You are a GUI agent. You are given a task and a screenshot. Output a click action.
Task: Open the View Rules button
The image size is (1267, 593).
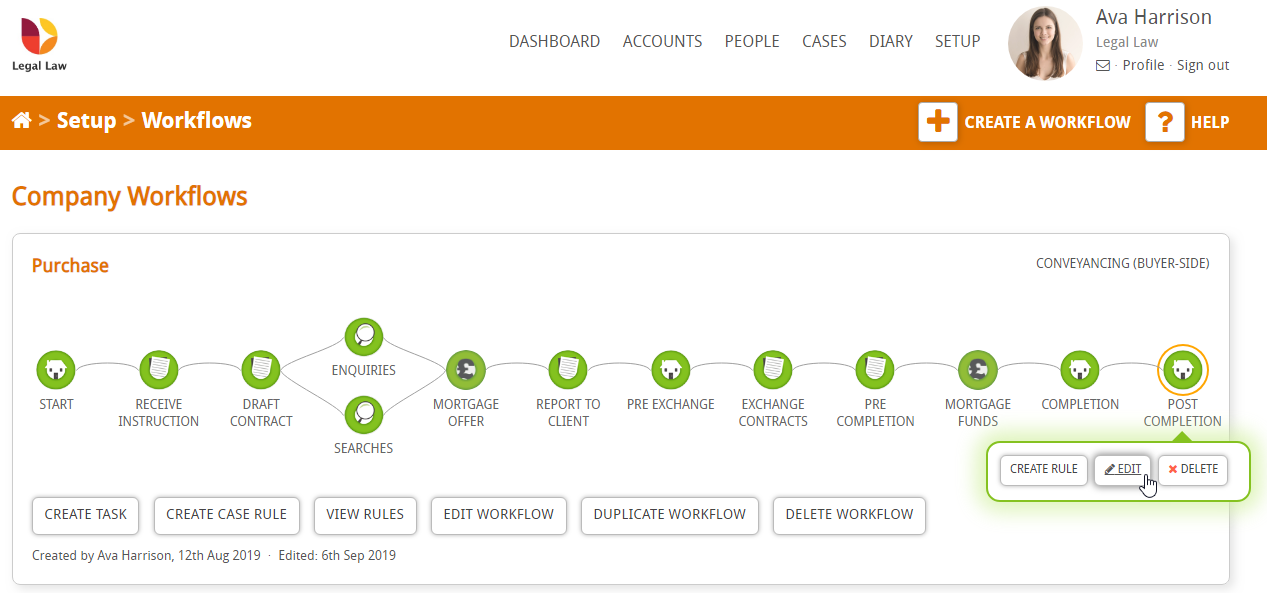coord(364,515)
